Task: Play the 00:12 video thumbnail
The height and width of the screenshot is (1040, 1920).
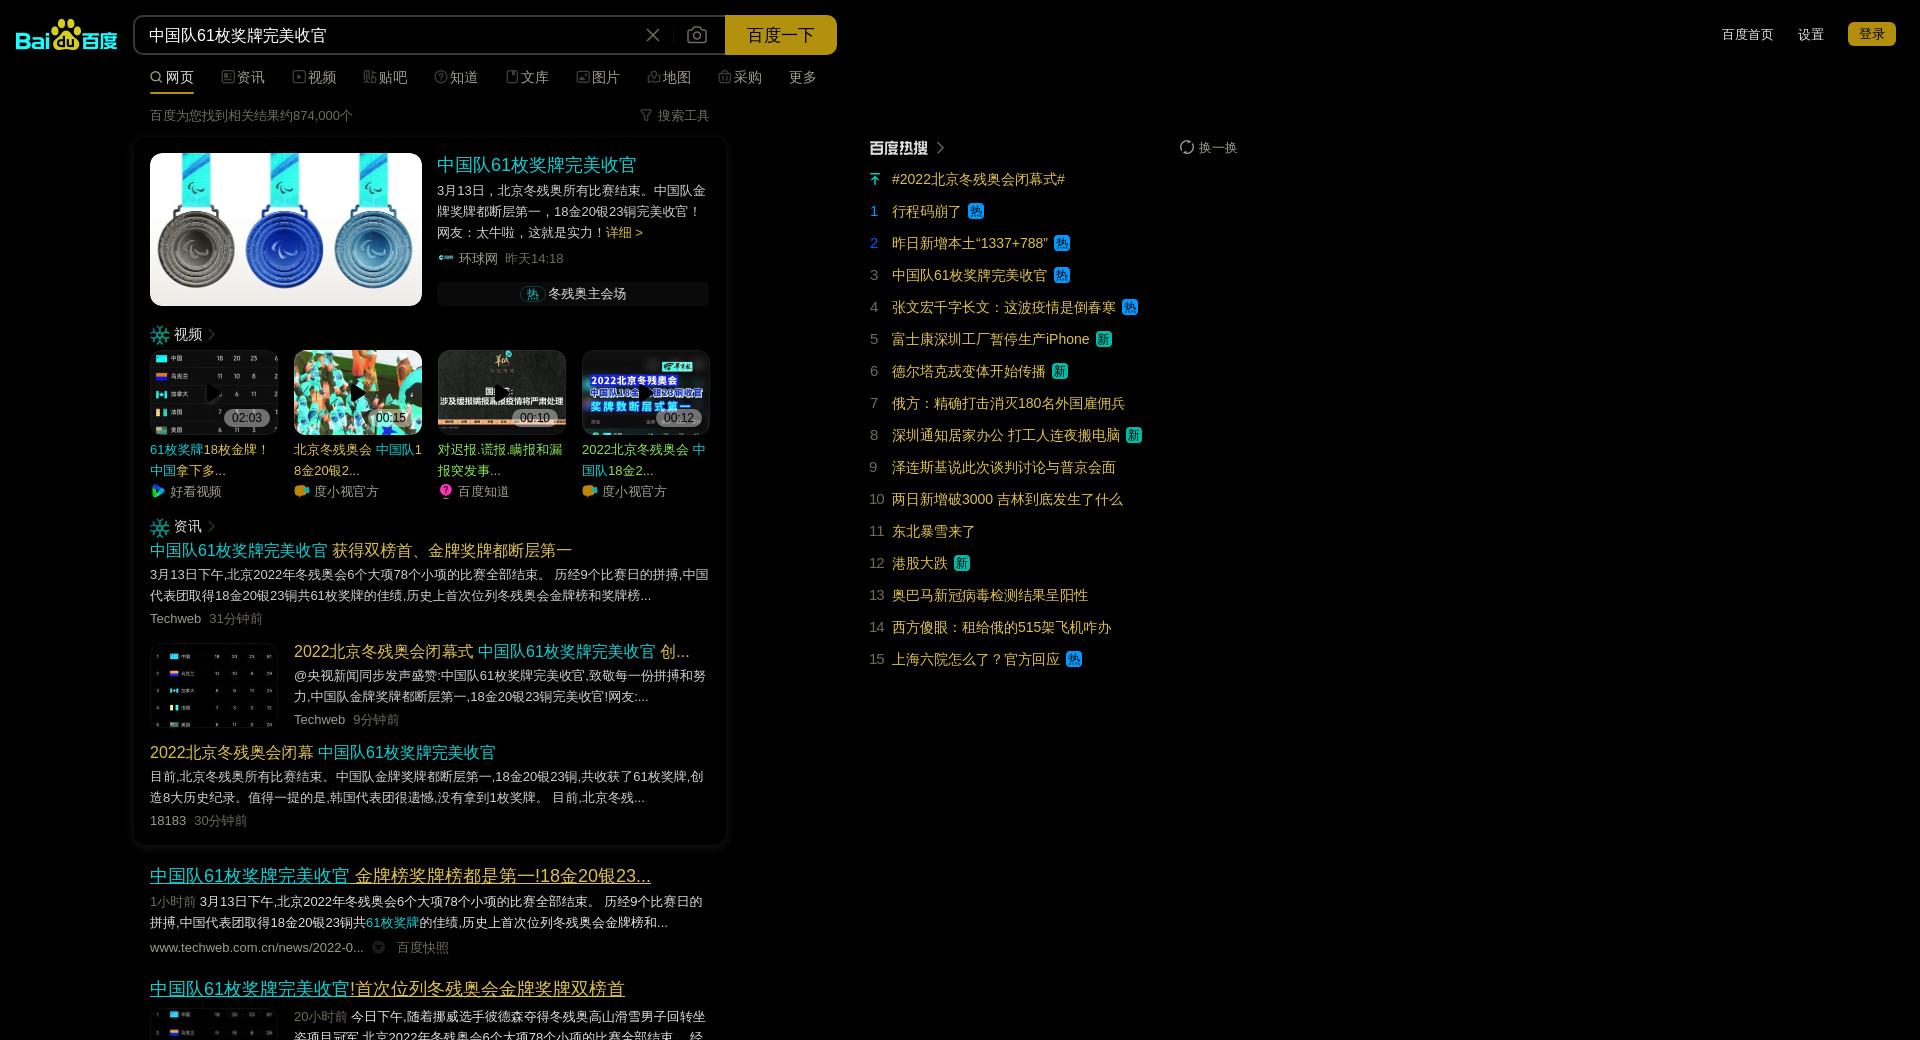Action: point(646,392)
